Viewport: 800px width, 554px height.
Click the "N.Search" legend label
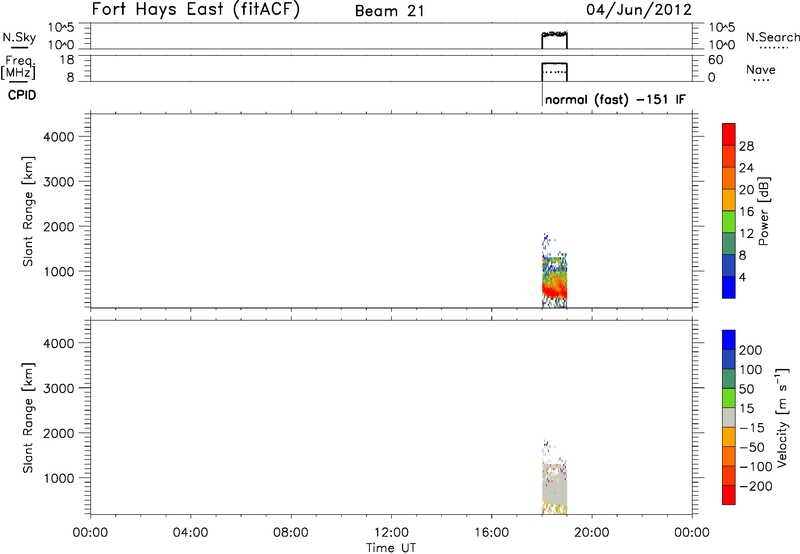(x=773, y=37)
